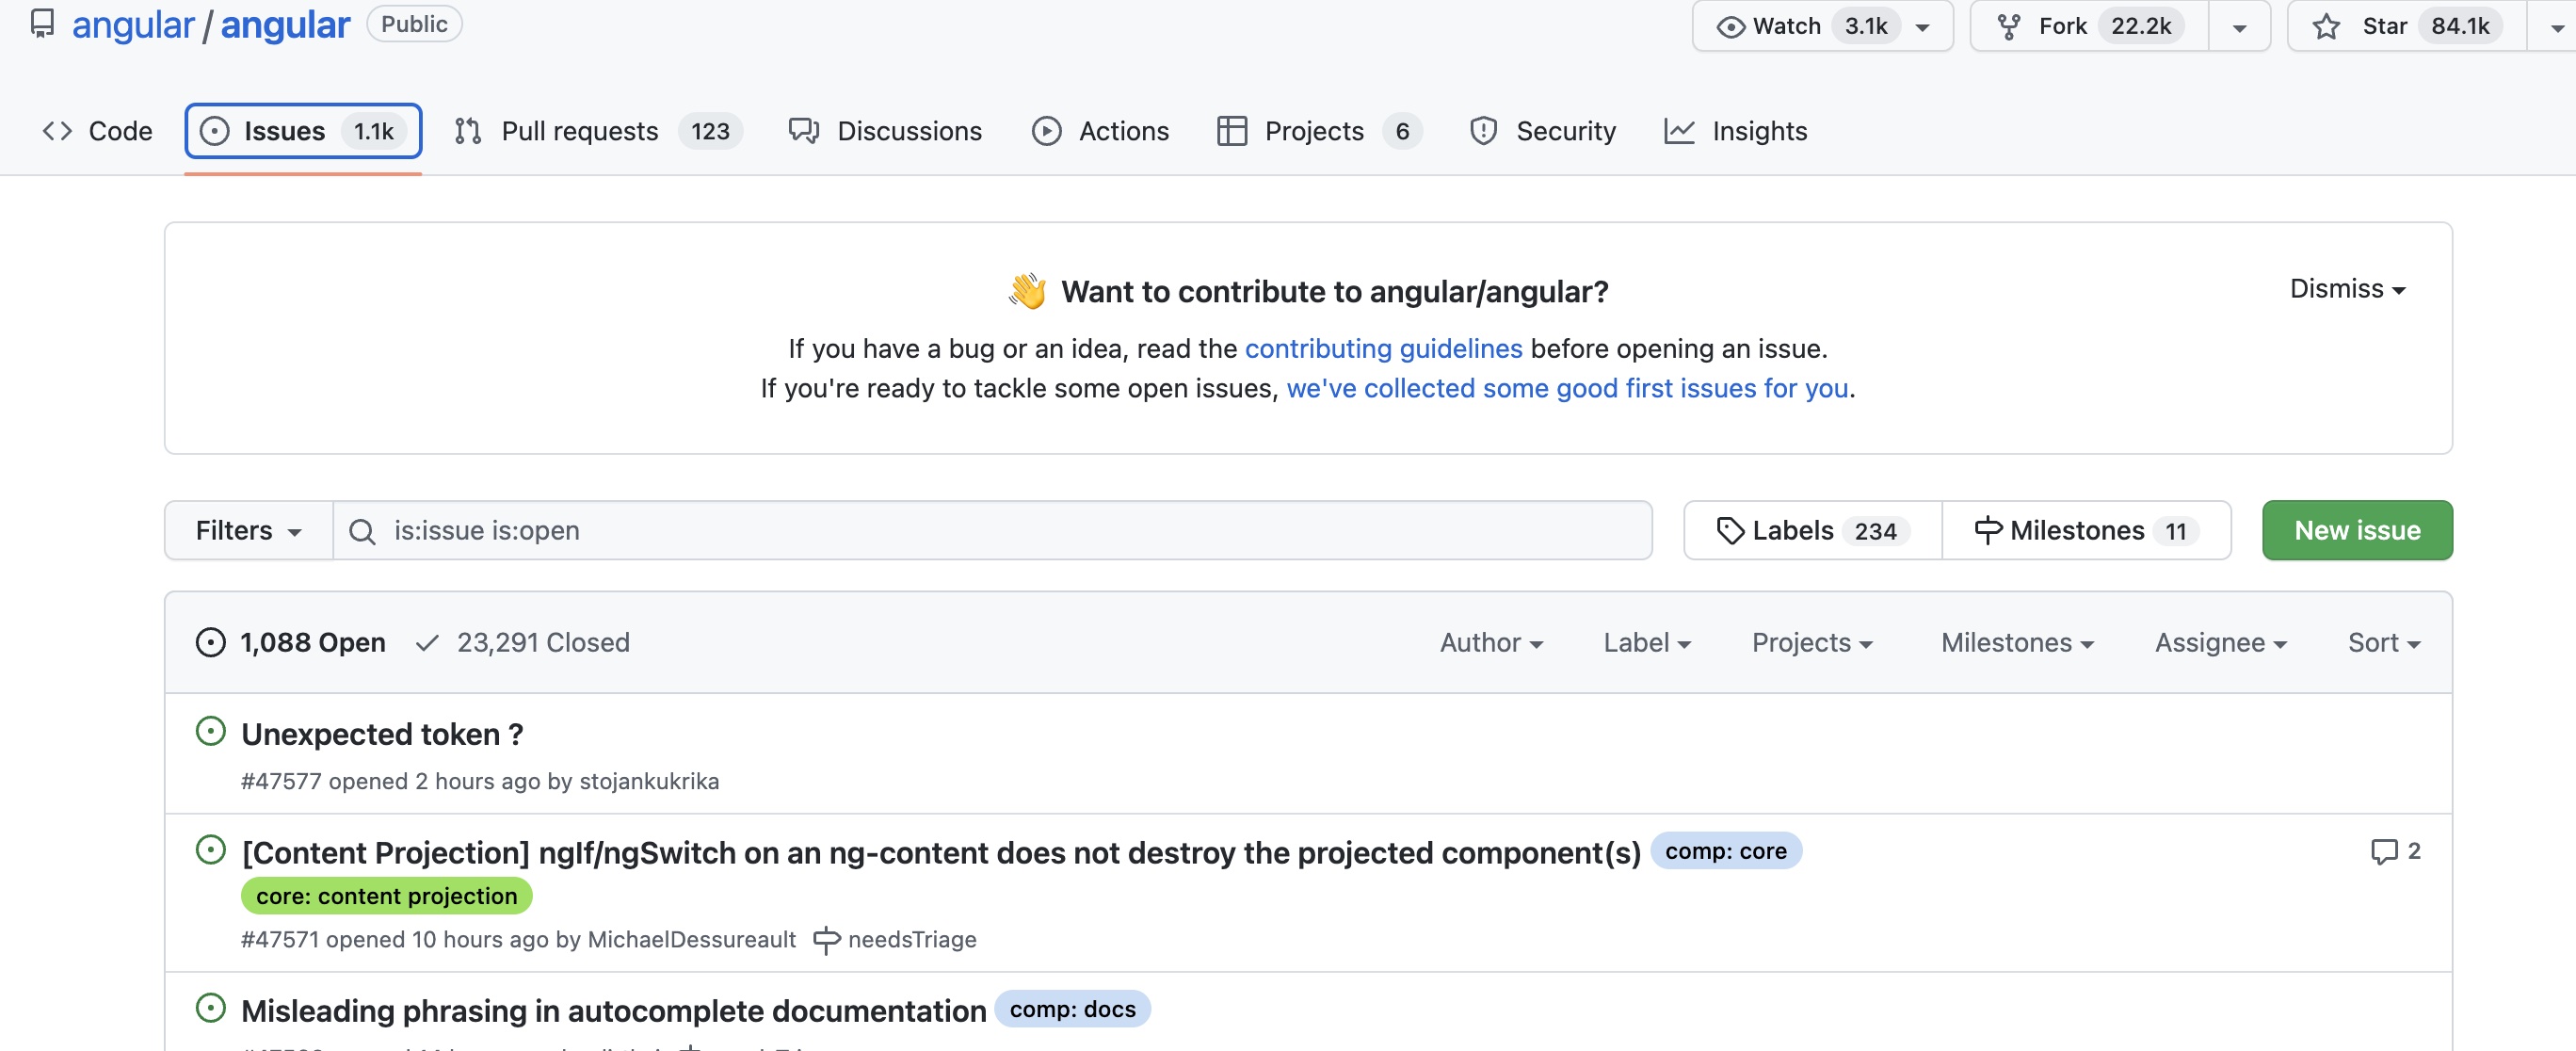Click the Milestones icon
The width and height of the screenshot is (2576, 1051).
tap(1989, 530)
